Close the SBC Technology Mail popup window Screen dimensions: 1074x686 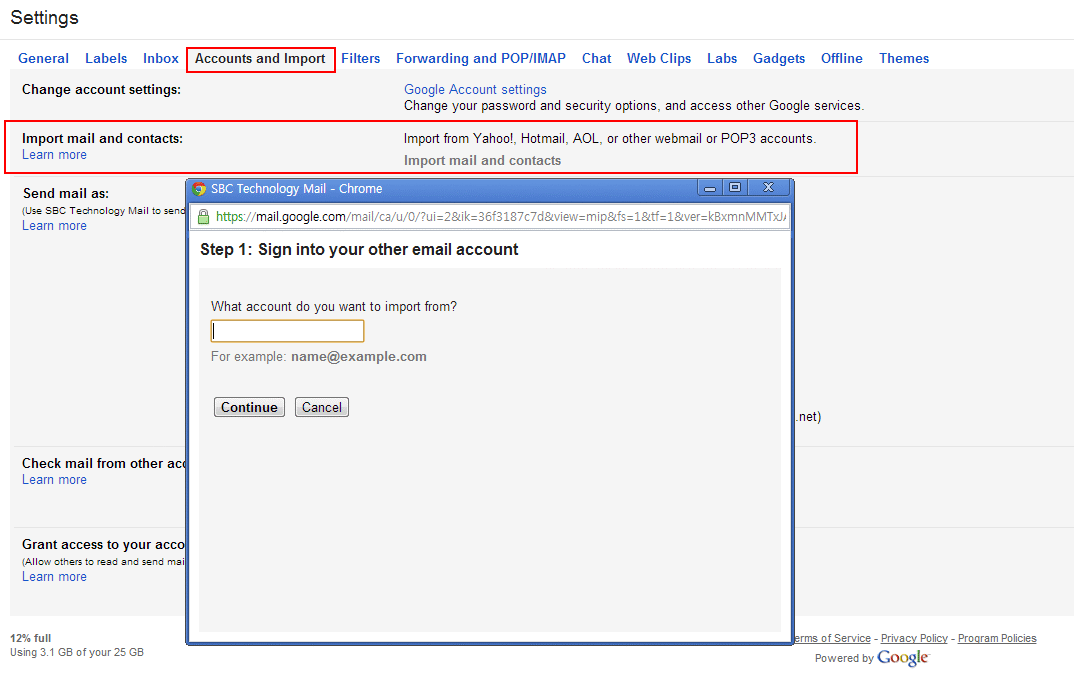[769, 188]
